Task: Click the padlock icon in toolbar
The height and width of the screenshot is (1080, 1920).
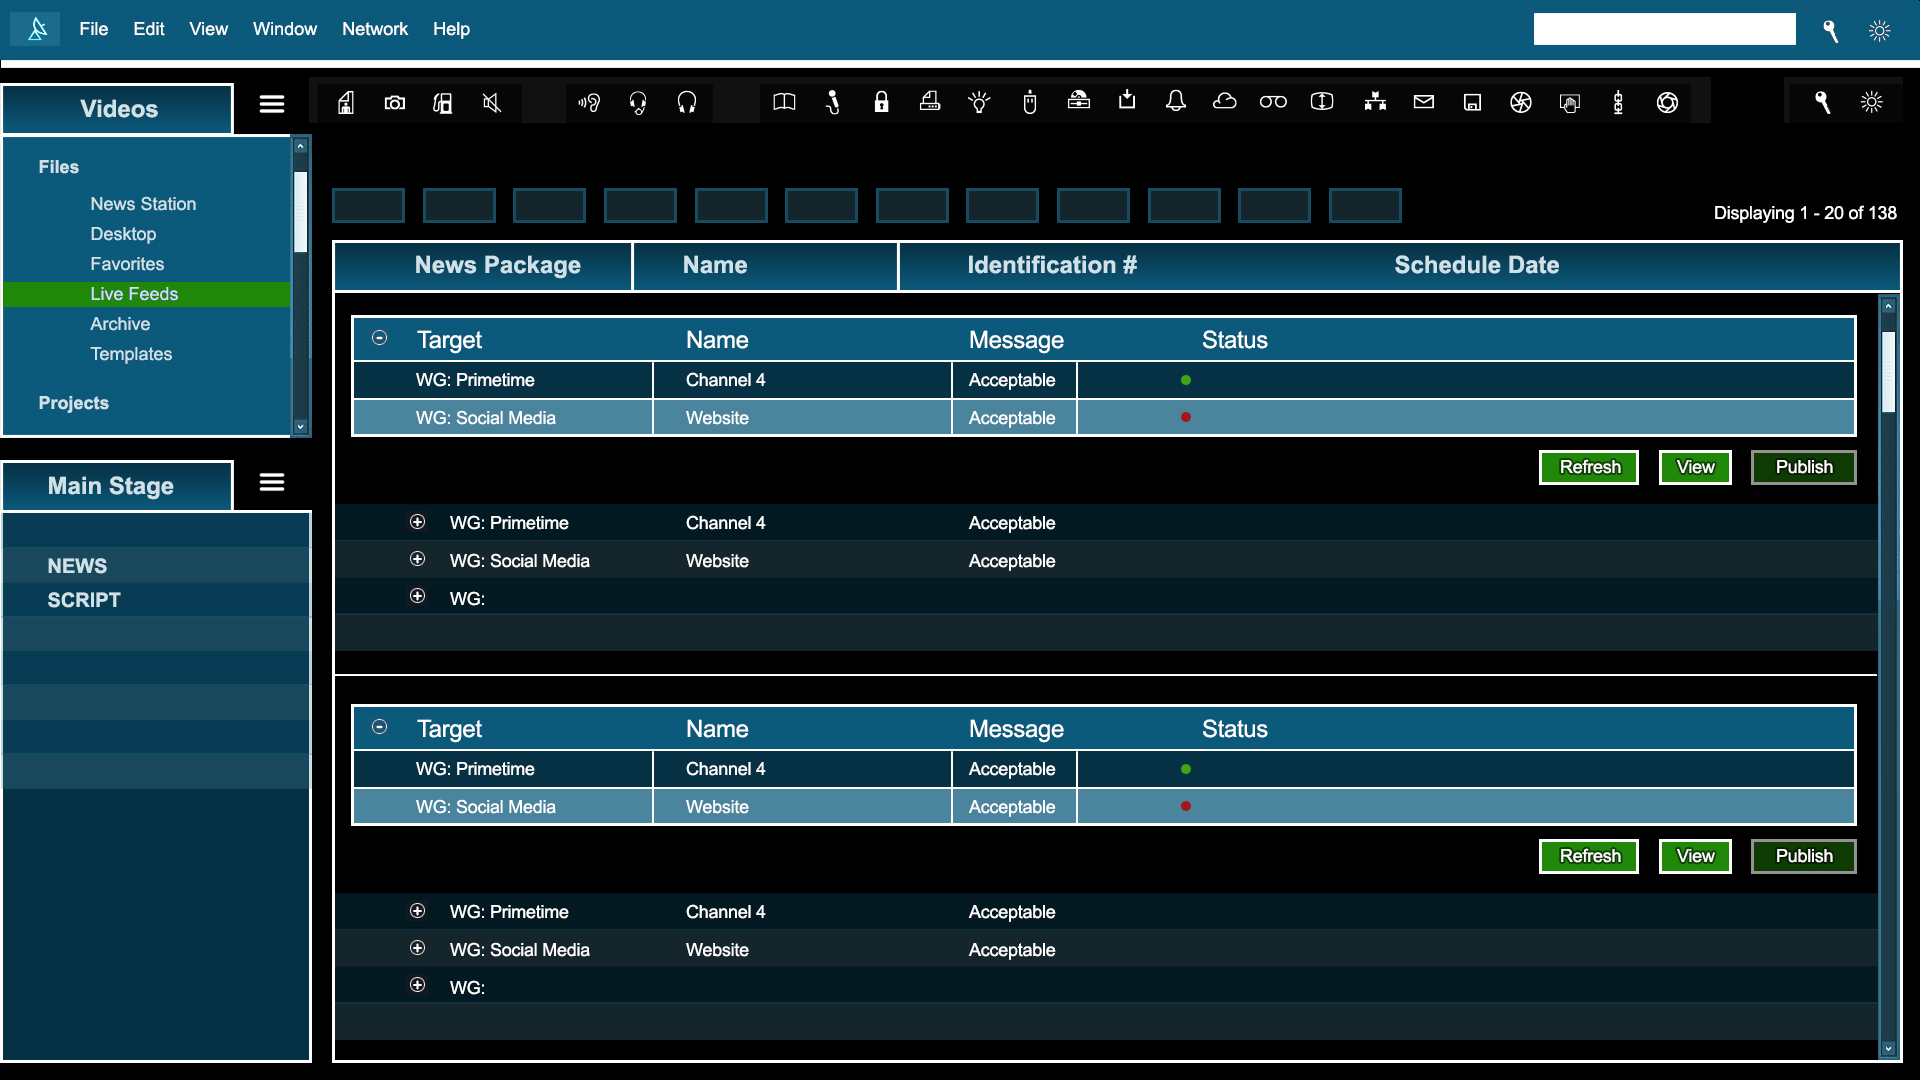Action: (881, 102)
